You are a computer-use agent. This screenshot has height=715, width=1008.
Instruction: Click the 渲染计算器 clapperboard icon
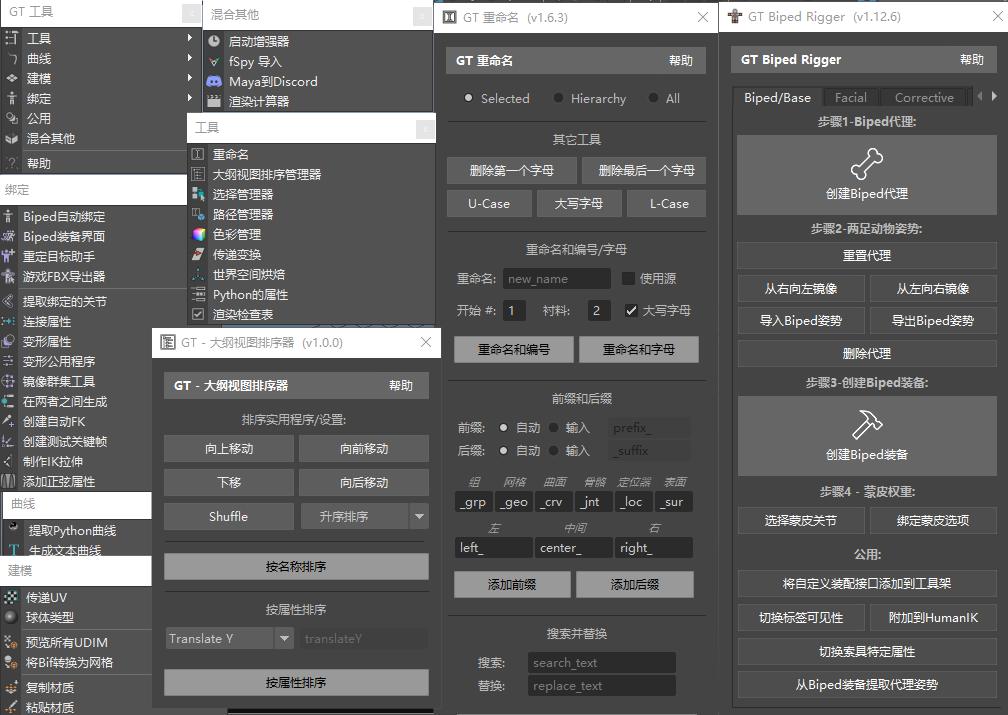click(x=214, y=102)
